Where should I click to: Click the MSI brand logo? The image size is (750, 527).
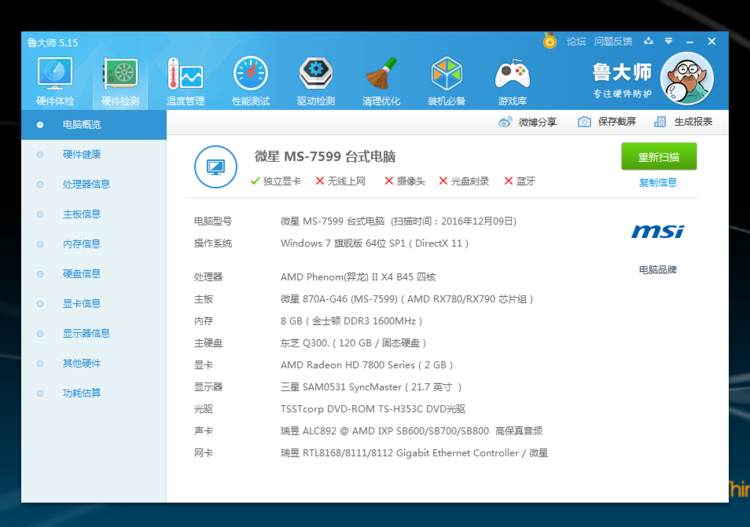point(658,232)
